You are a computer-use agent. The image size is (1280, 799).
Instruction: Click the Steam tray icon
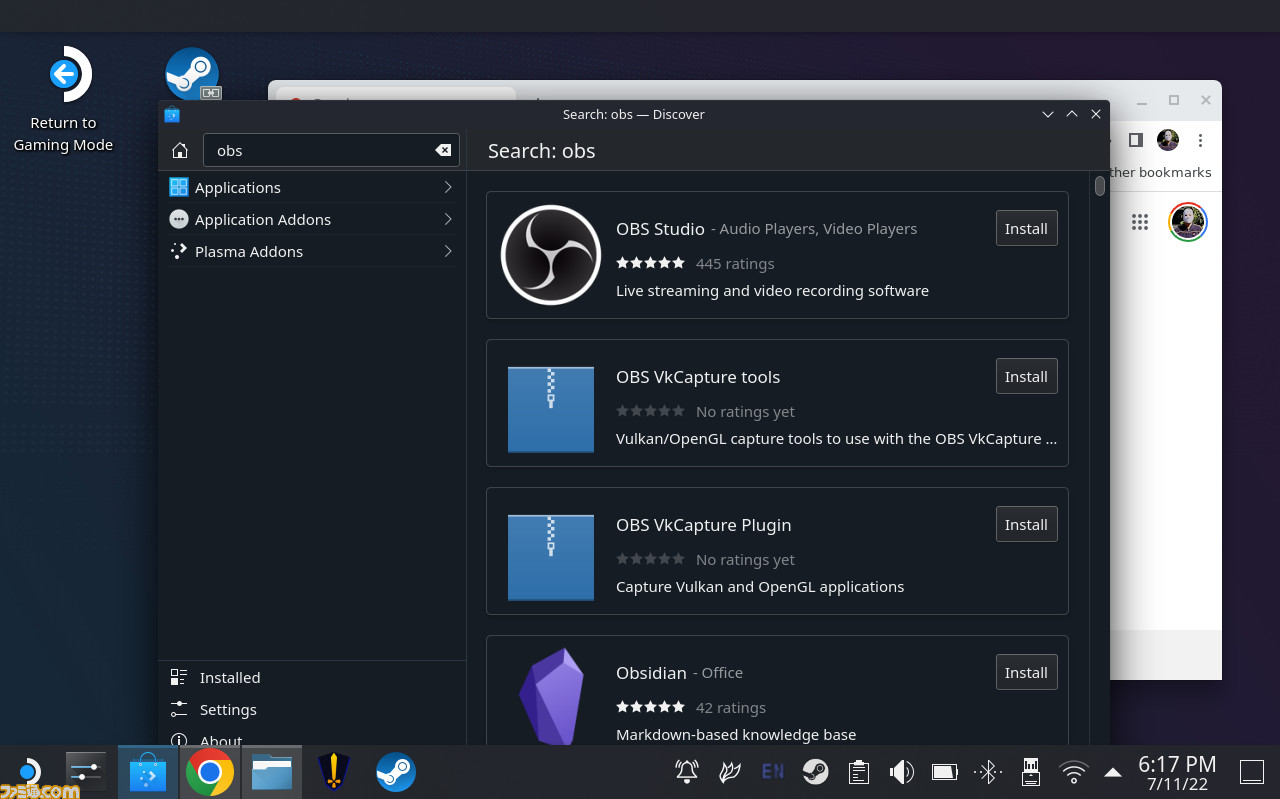pyautogui.click(x=816, y=771)
